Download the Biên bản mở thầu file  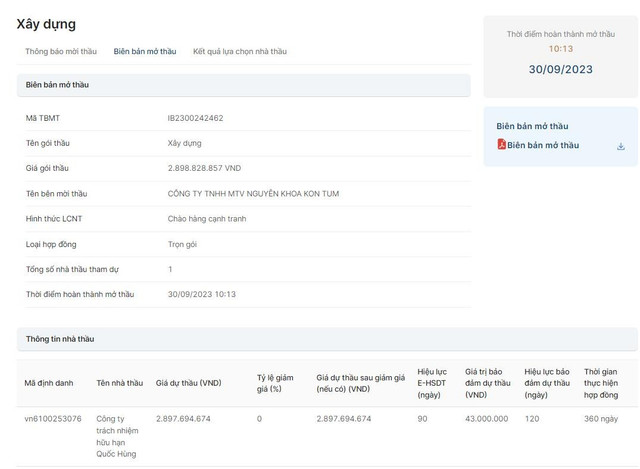click(620, 146)
